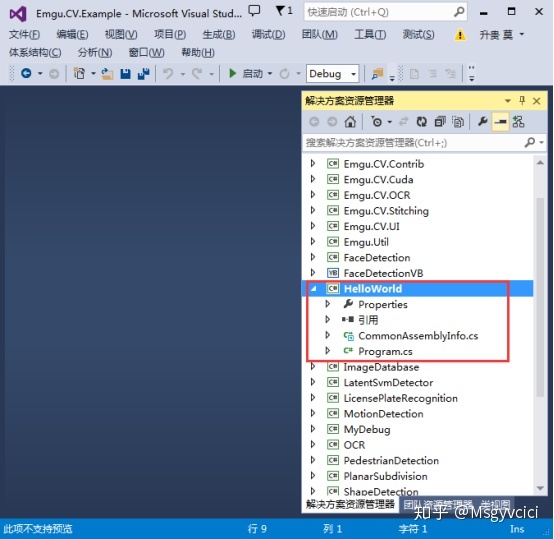554x539 pixels.
Task: Open the 文件(F) menu
Action: click(24, 35)
